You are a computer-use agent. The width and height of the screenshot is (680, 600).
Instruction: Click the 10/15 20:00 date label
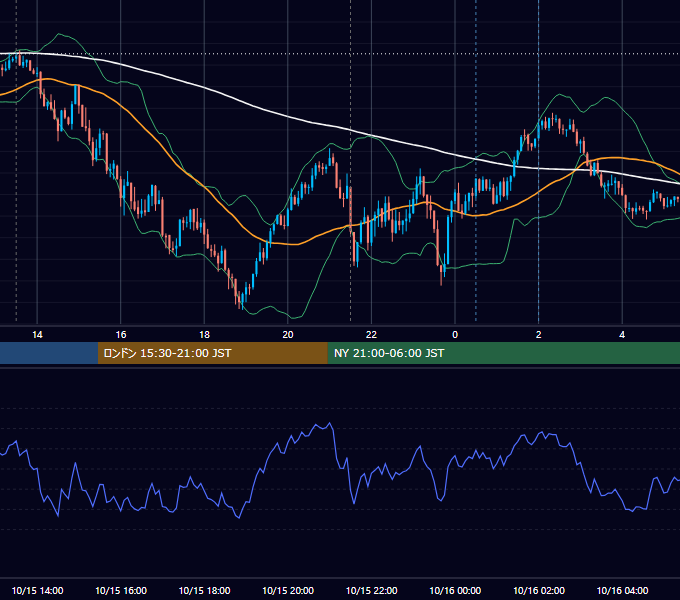pos(288,590)
